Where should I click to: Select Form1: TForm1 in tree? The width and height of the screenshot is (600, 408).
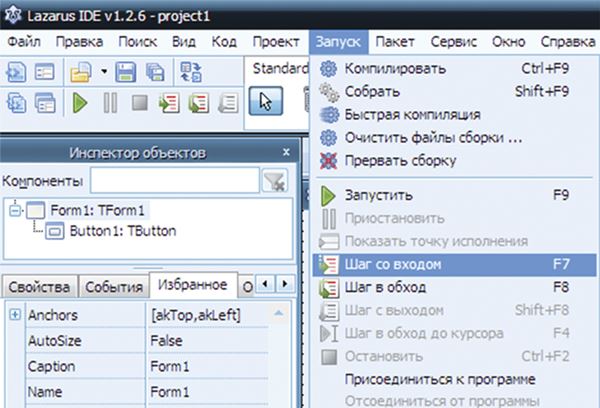coord(98,211)
